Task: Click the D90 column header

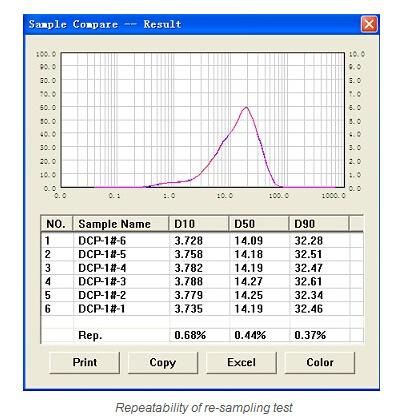Action: 319,224
